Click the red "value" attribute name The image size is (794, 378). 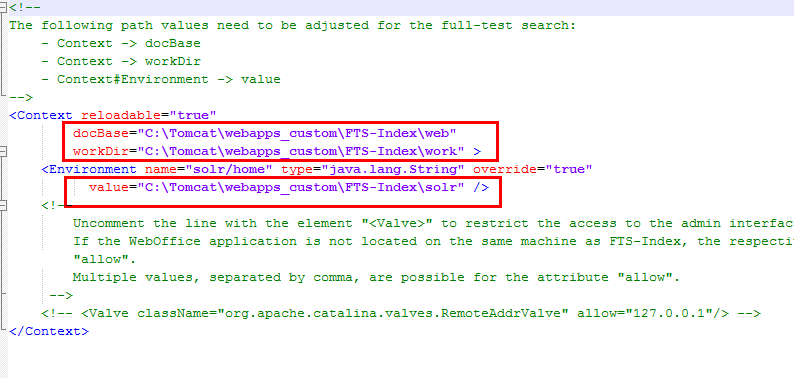coord(109,187)
